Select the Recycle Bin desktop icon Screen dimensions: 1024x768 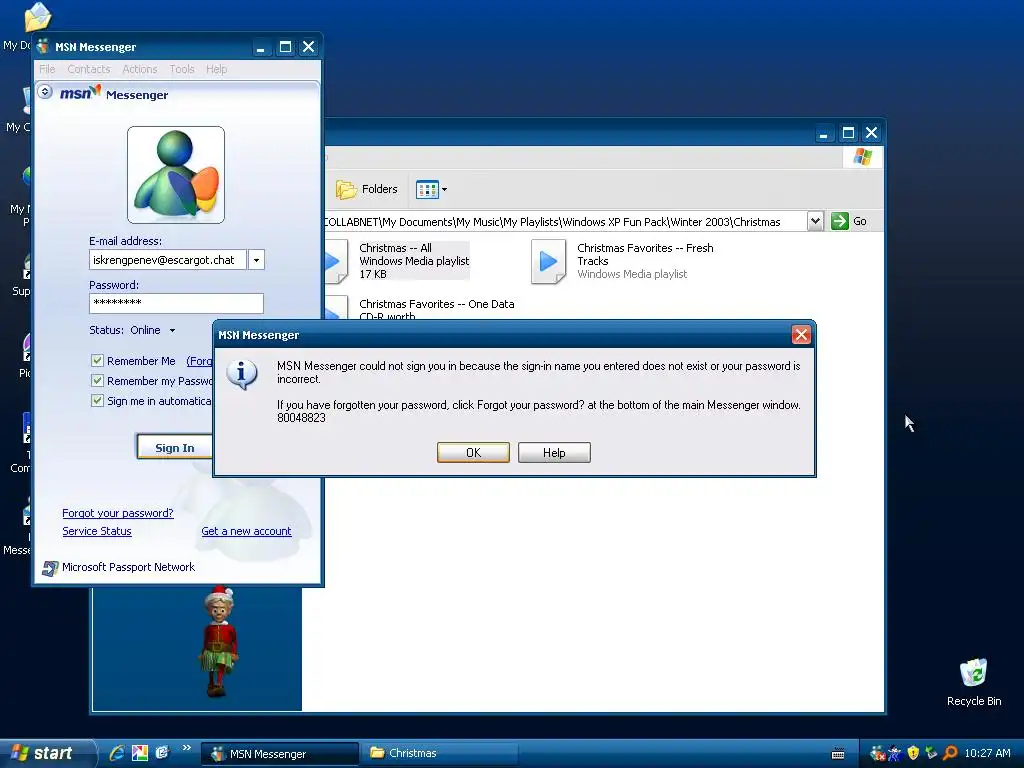[974, 682]
